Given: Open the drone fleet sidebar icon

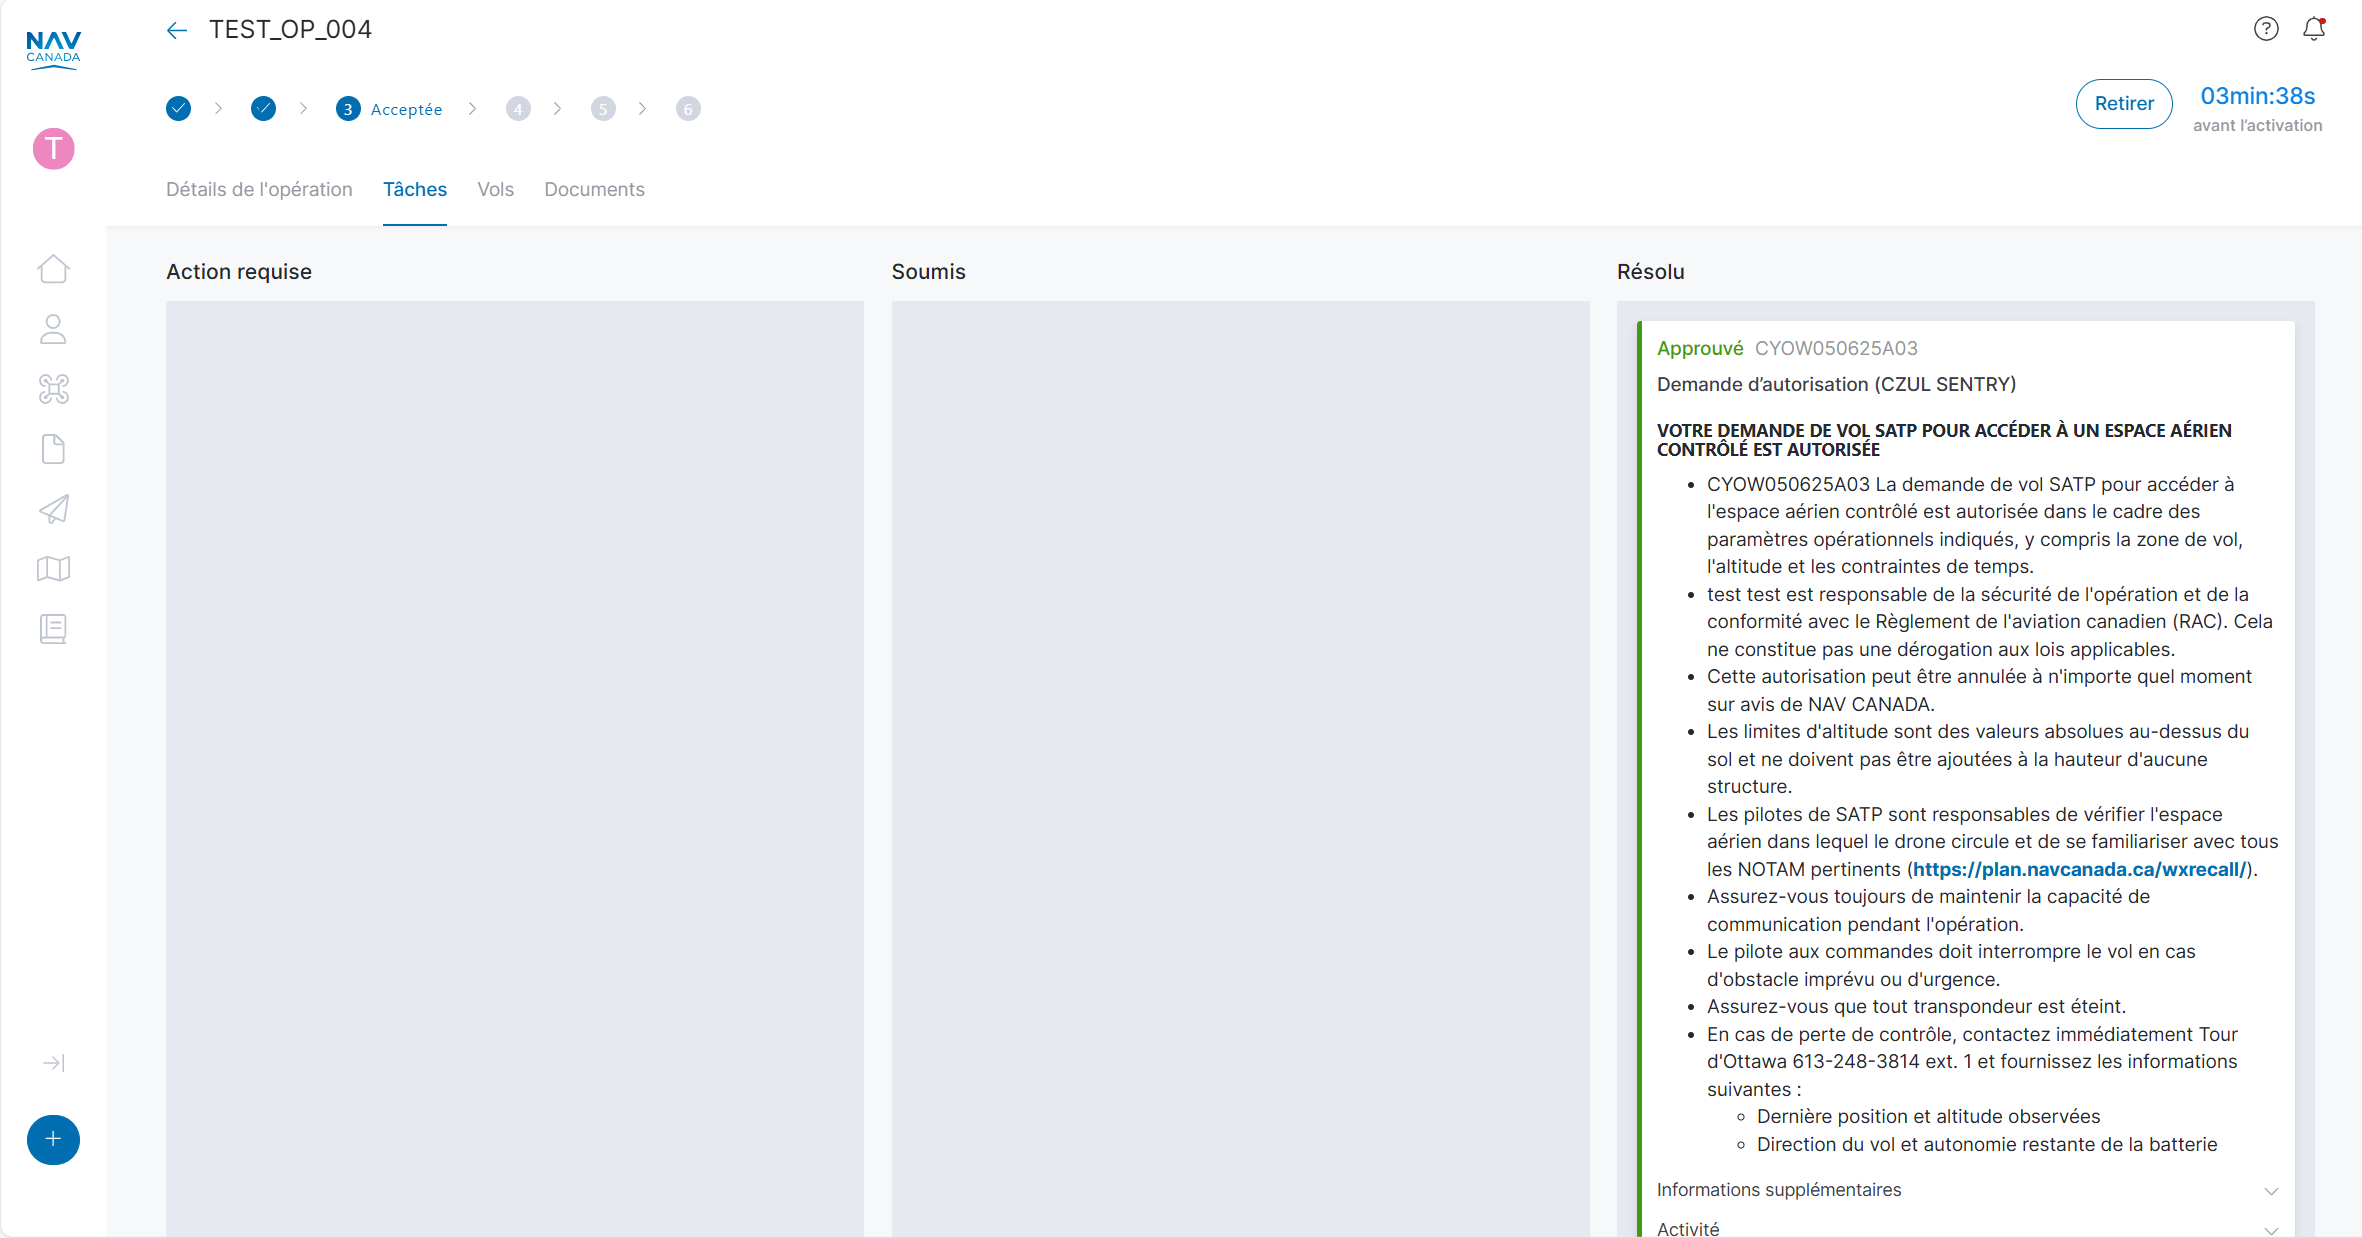Looking at the screenshot, I should (x=53, y=389).
